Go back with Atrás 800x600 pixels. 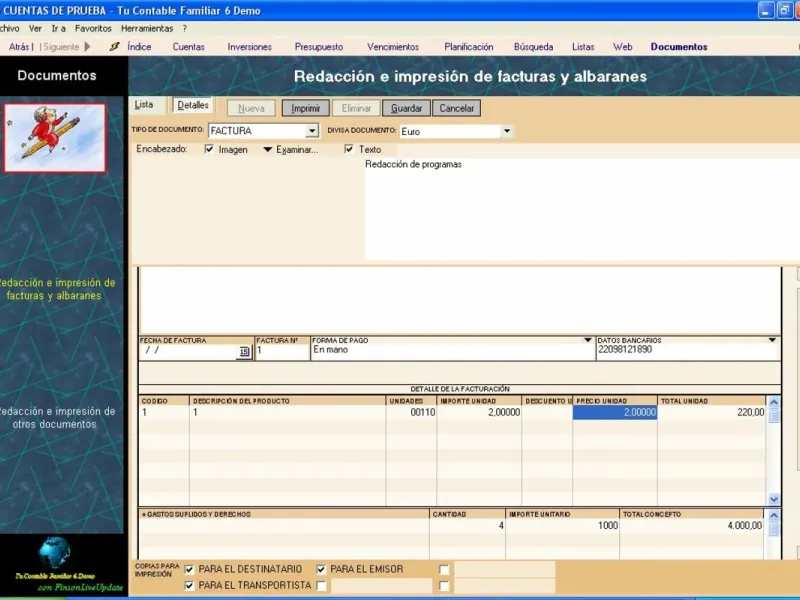click(19, 47)
